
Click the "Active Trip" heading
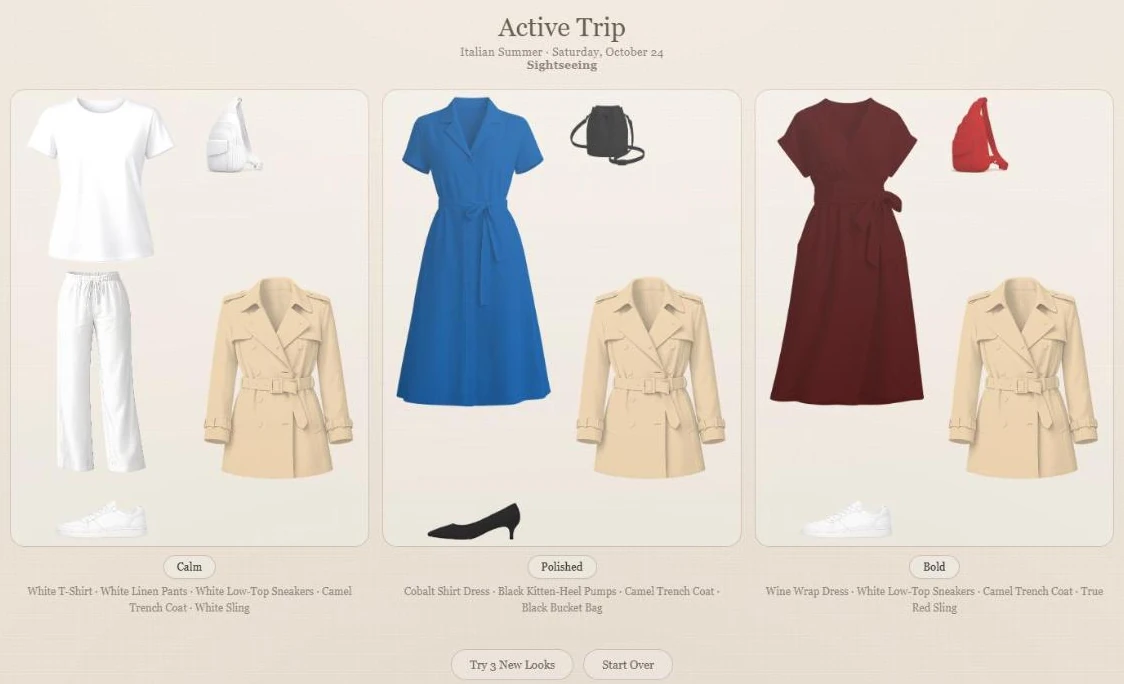point(562,27)
